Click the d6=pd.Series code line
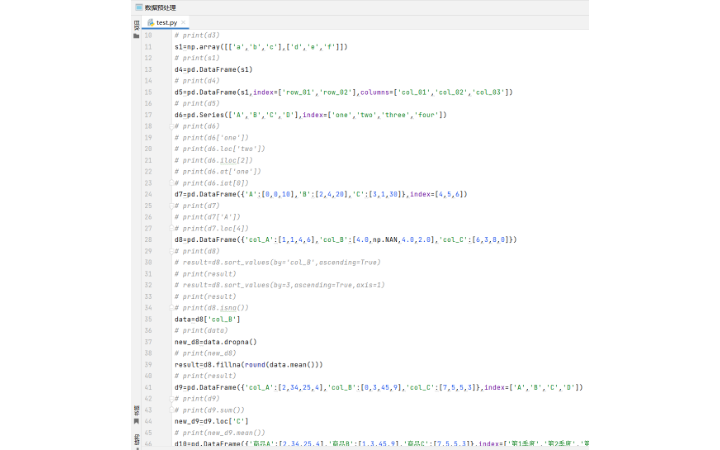This screenshot has width=720, height=450. pyautogui.click(x=310, y=115)
